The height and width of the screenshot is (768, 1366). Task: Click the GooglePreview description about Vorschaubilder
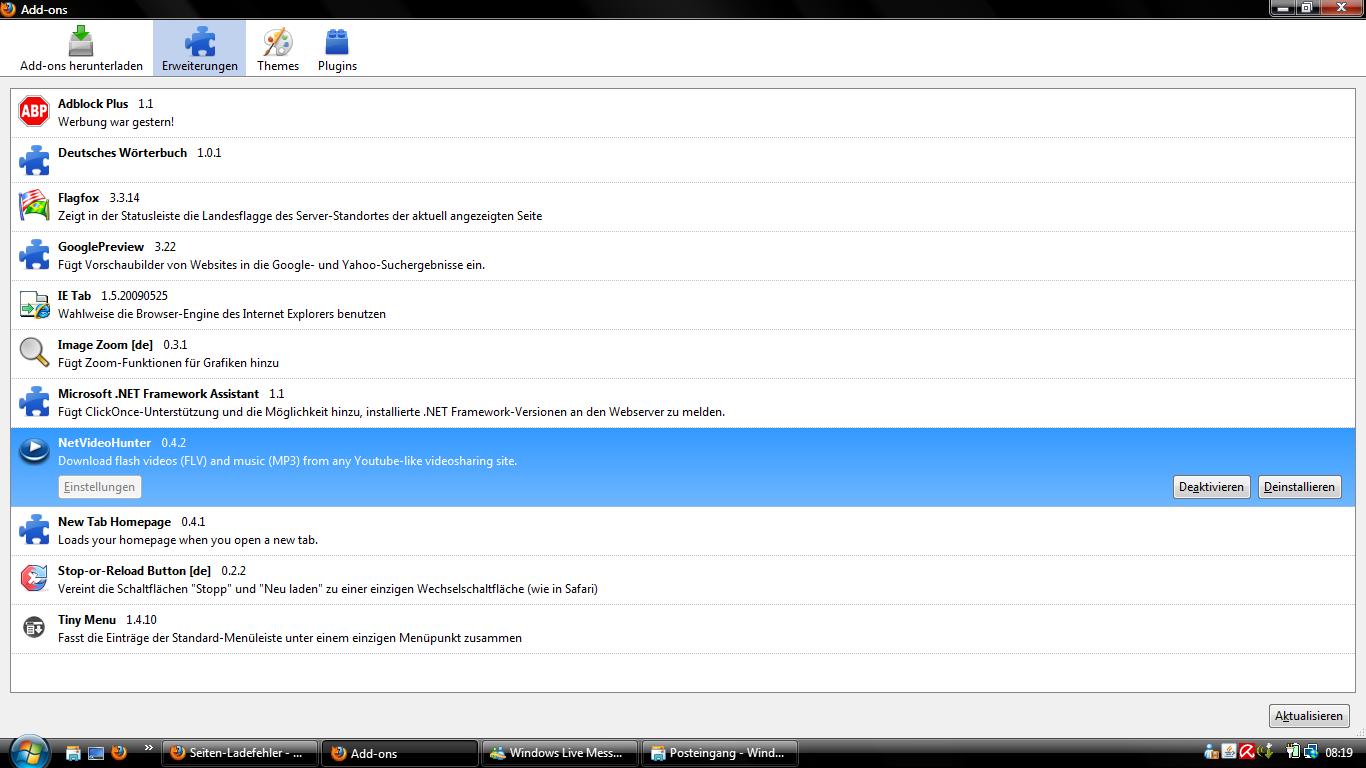click(271, 265)
